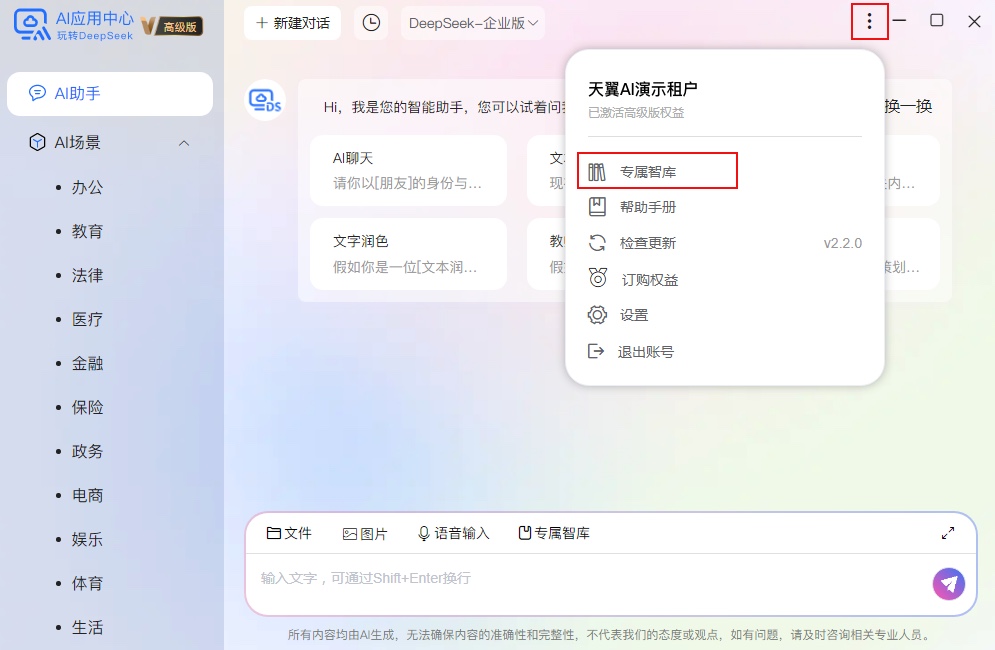Click the 退出账号 logout icon
Viewport: 995px width, 650px height.
(x=596, y=351)
